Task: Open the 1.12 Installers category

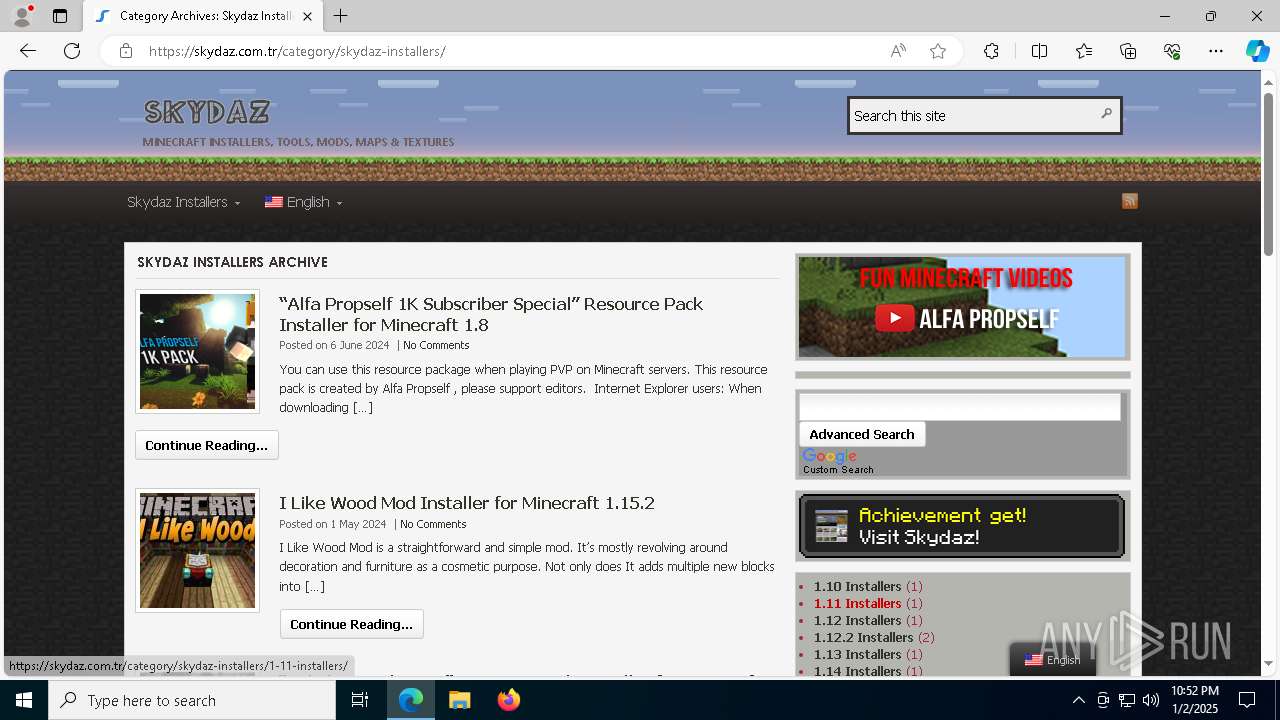Action: (x=857, y=620)
